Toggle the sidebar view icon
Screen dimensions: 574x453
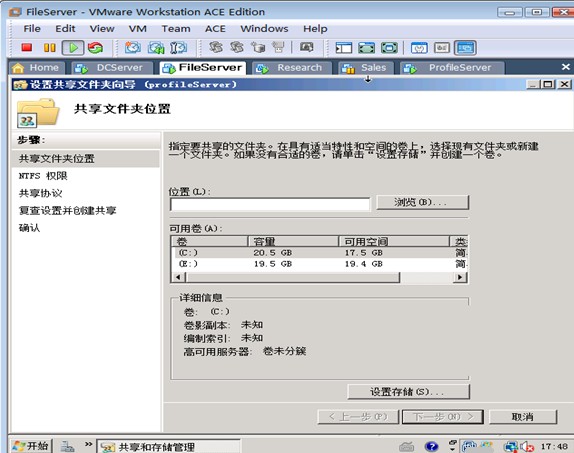coord(344,48)
